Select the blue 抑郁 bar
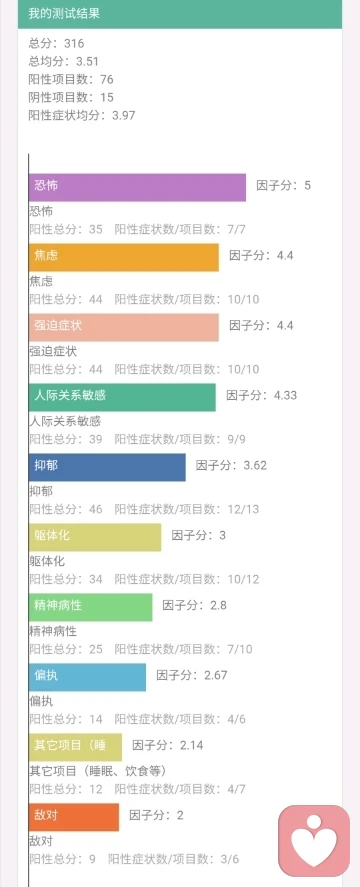Image resolution: width=360 pixels, height=887 pixels. point(108,467)
